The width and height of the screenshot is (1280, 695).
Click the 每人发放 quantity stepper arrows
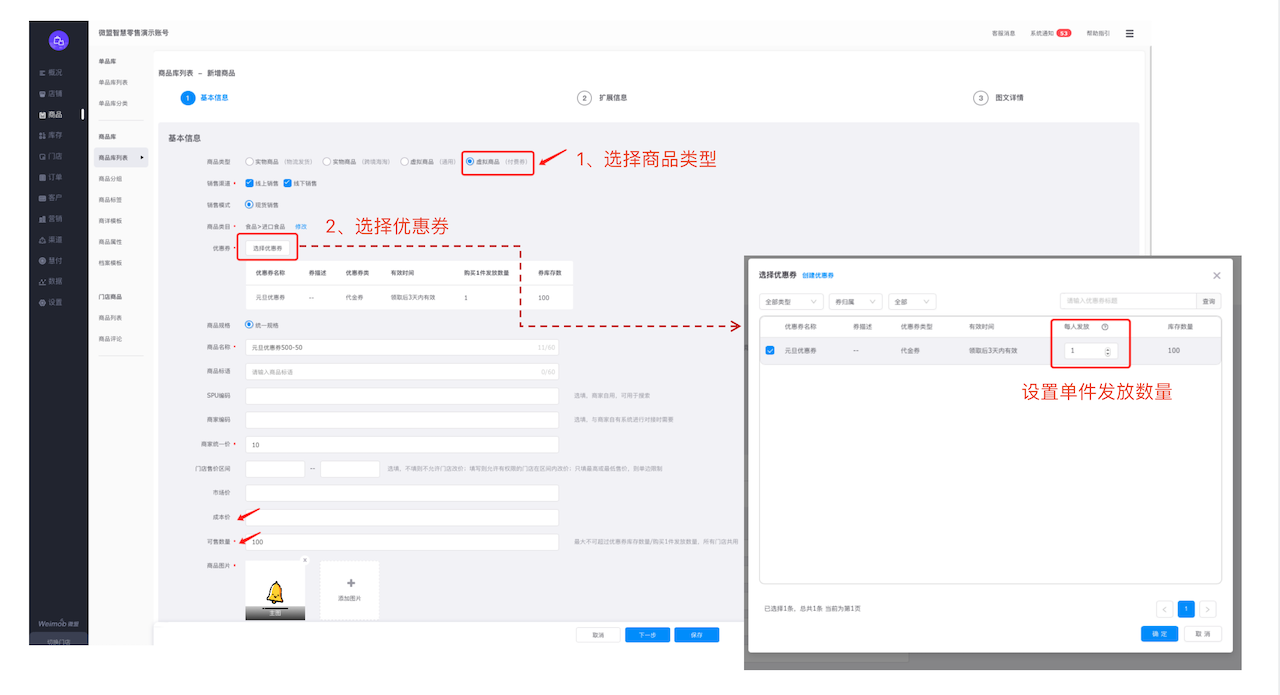[1107, 351]
